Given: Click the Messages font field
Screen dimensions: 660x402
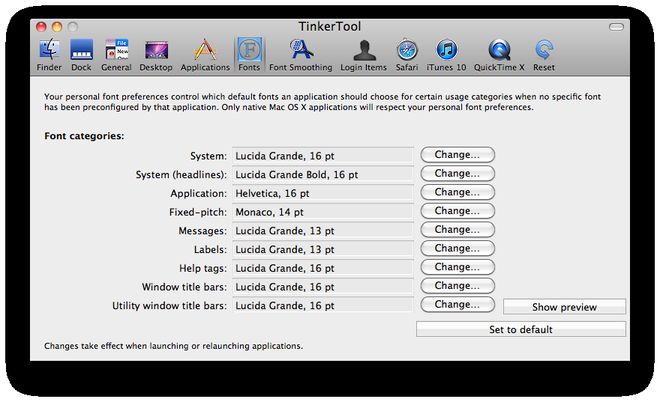Looking at the screenshot, I should [322, 230].
